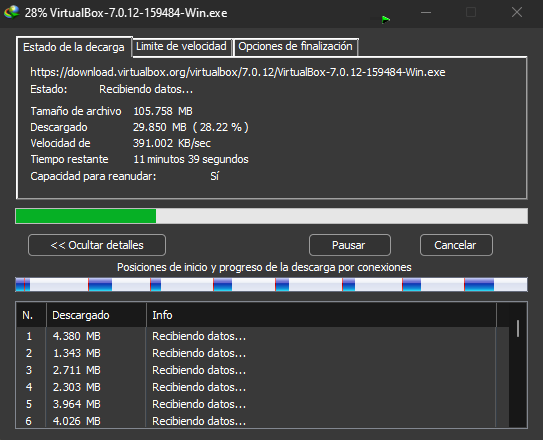The height and width of the screenshot is (440, 543).
Task: Click the Descargado column header
Action: pos(96,315)
